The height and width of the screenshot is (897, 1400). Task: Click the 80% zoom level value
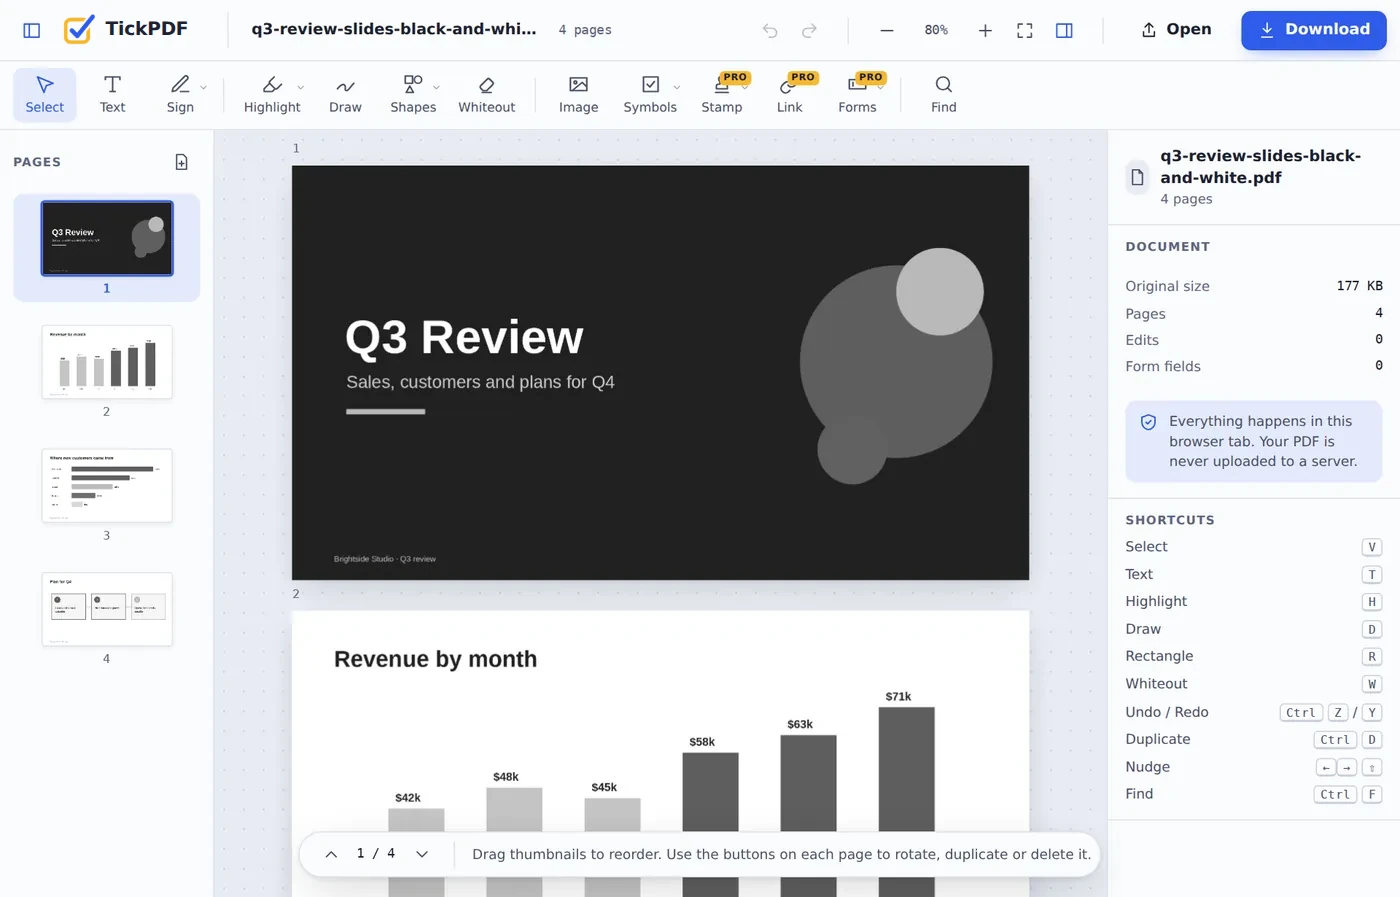point(936,30)
